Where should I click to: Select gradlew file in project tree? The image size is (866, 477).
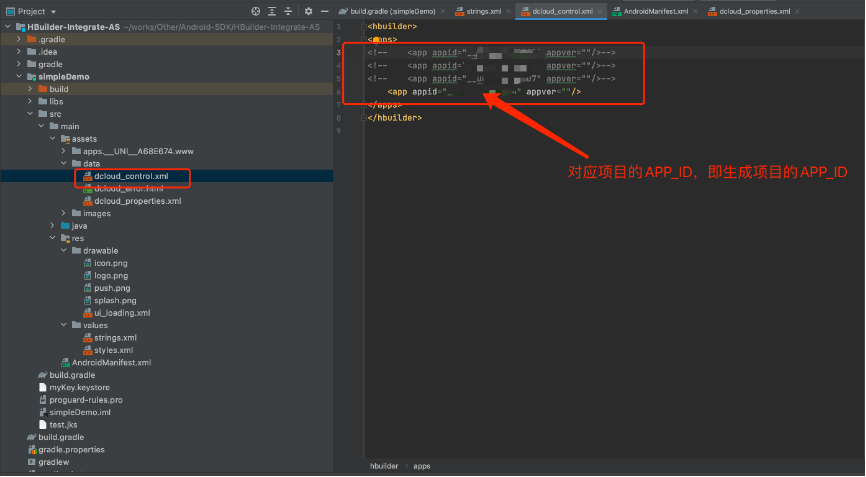(x=54, y=462)
